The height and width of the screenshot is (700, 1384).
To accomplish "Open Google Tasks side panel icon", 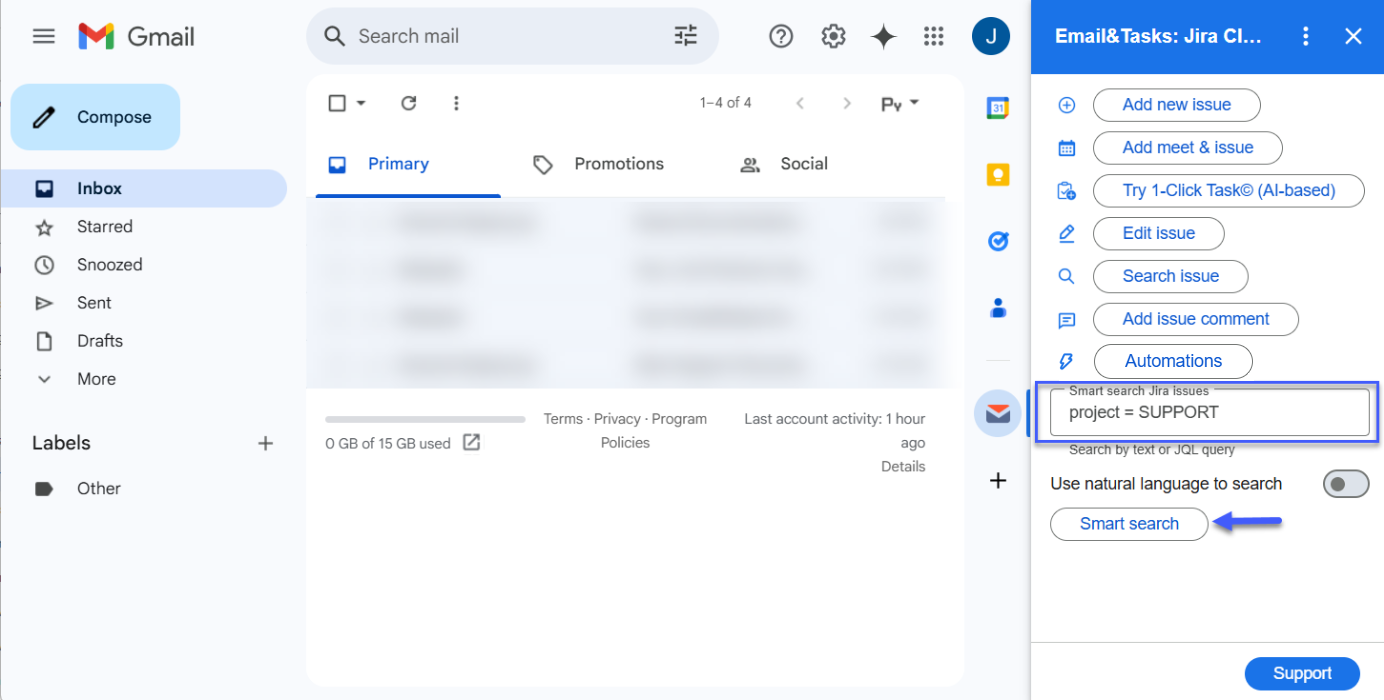I will point(997,241).
